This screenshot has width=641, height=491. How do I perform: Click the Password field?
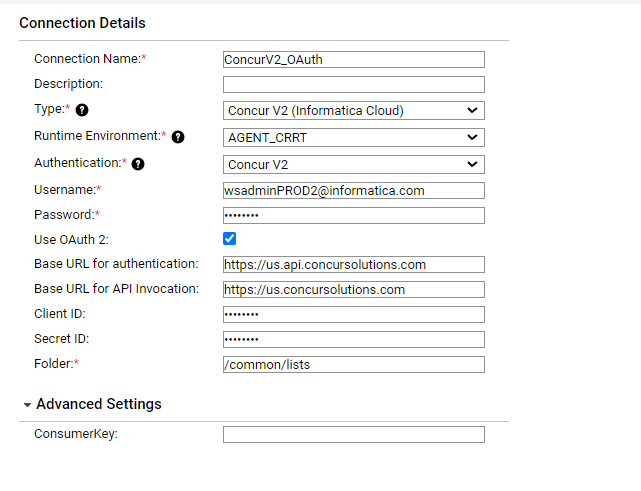[x=354, y=215]
